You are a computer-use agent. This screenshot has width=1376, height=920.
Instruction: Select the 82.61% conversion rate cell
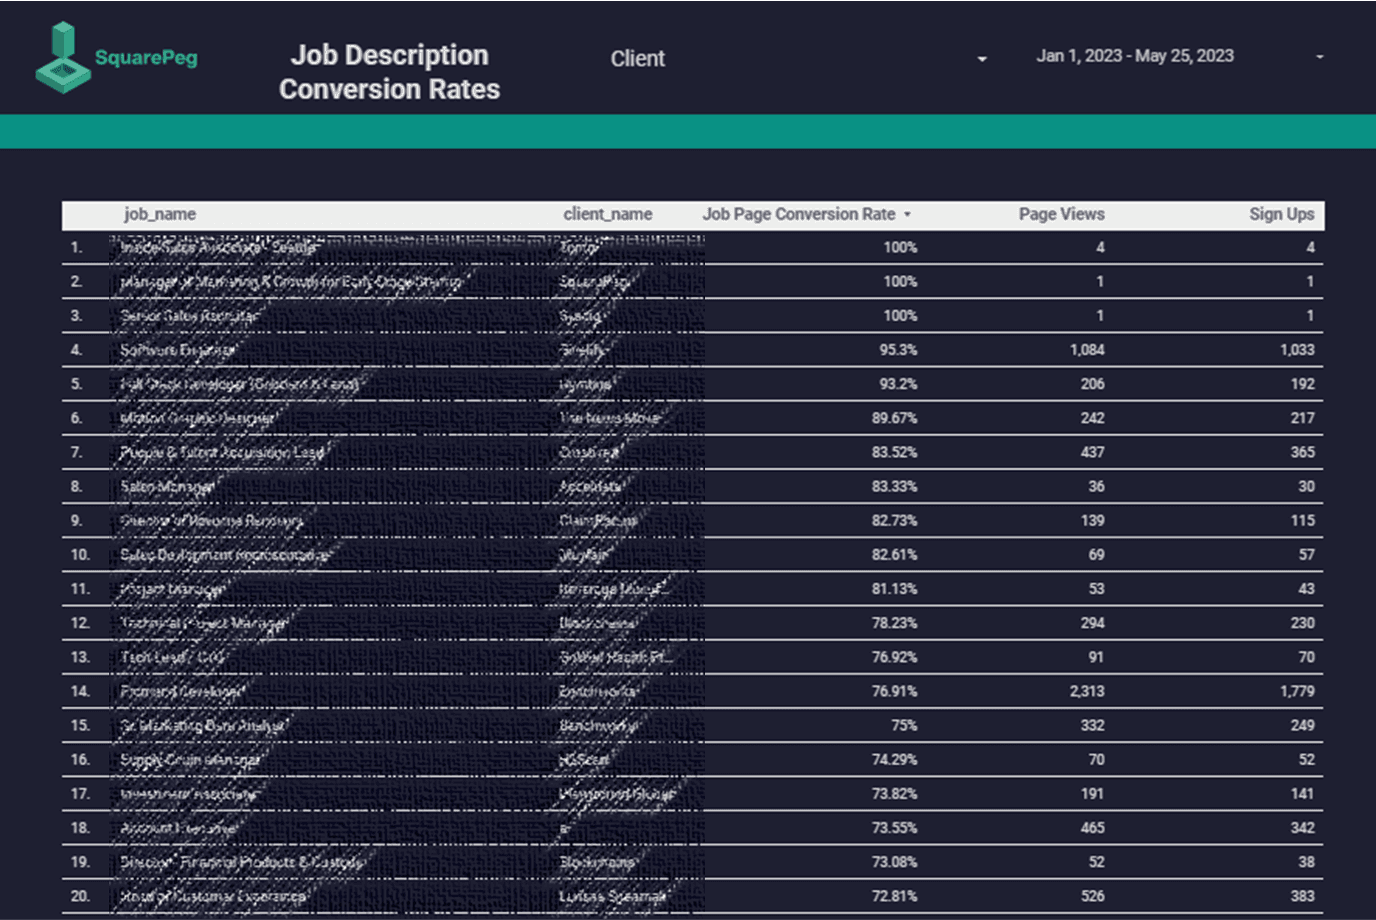(894, 554)
